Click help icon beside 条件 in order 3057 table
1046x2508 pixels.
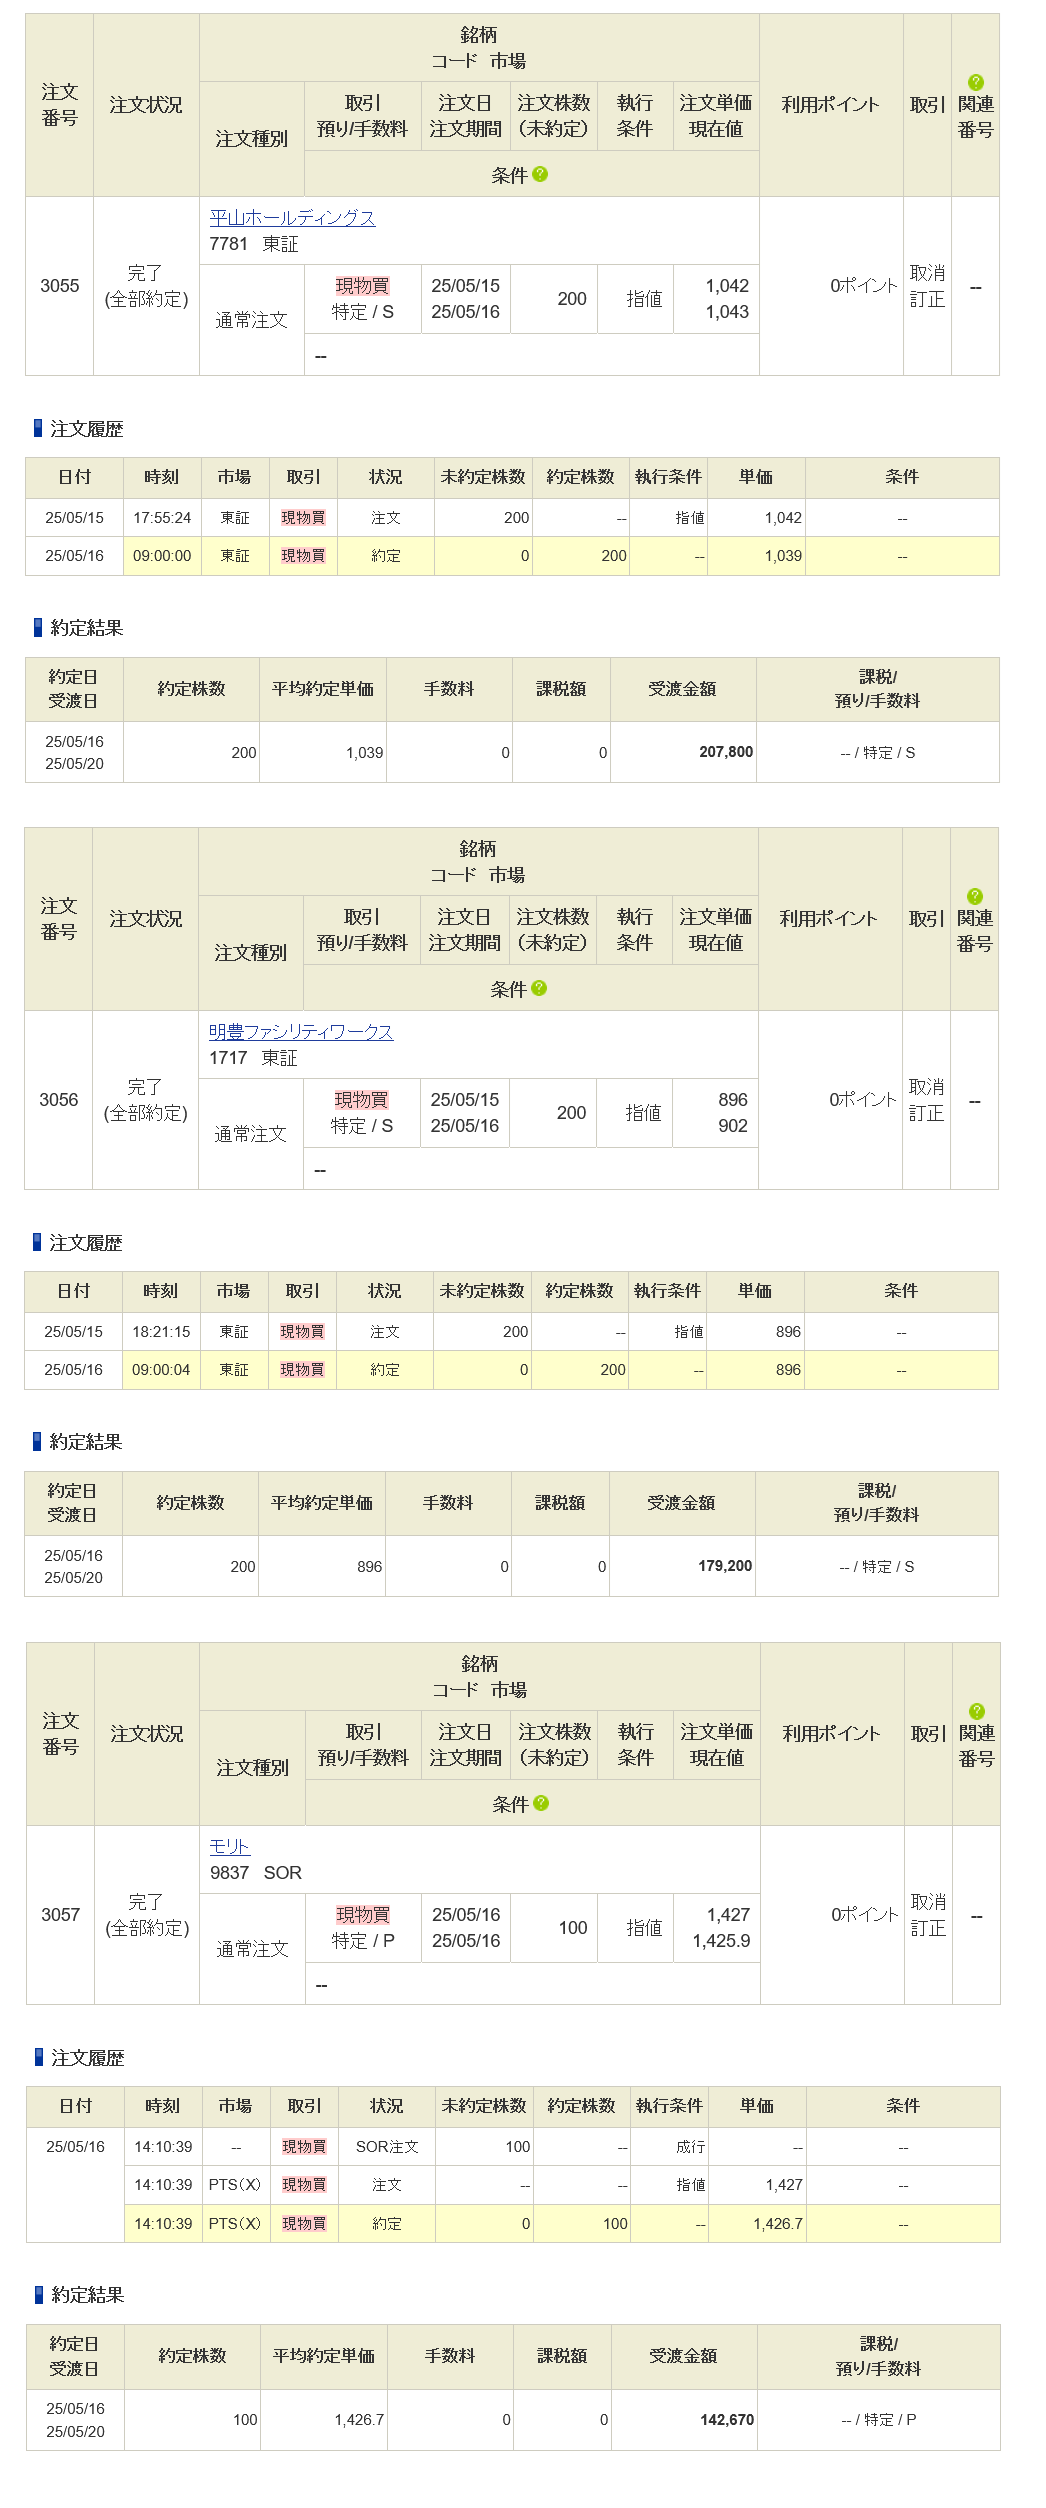coord(541,1803)
